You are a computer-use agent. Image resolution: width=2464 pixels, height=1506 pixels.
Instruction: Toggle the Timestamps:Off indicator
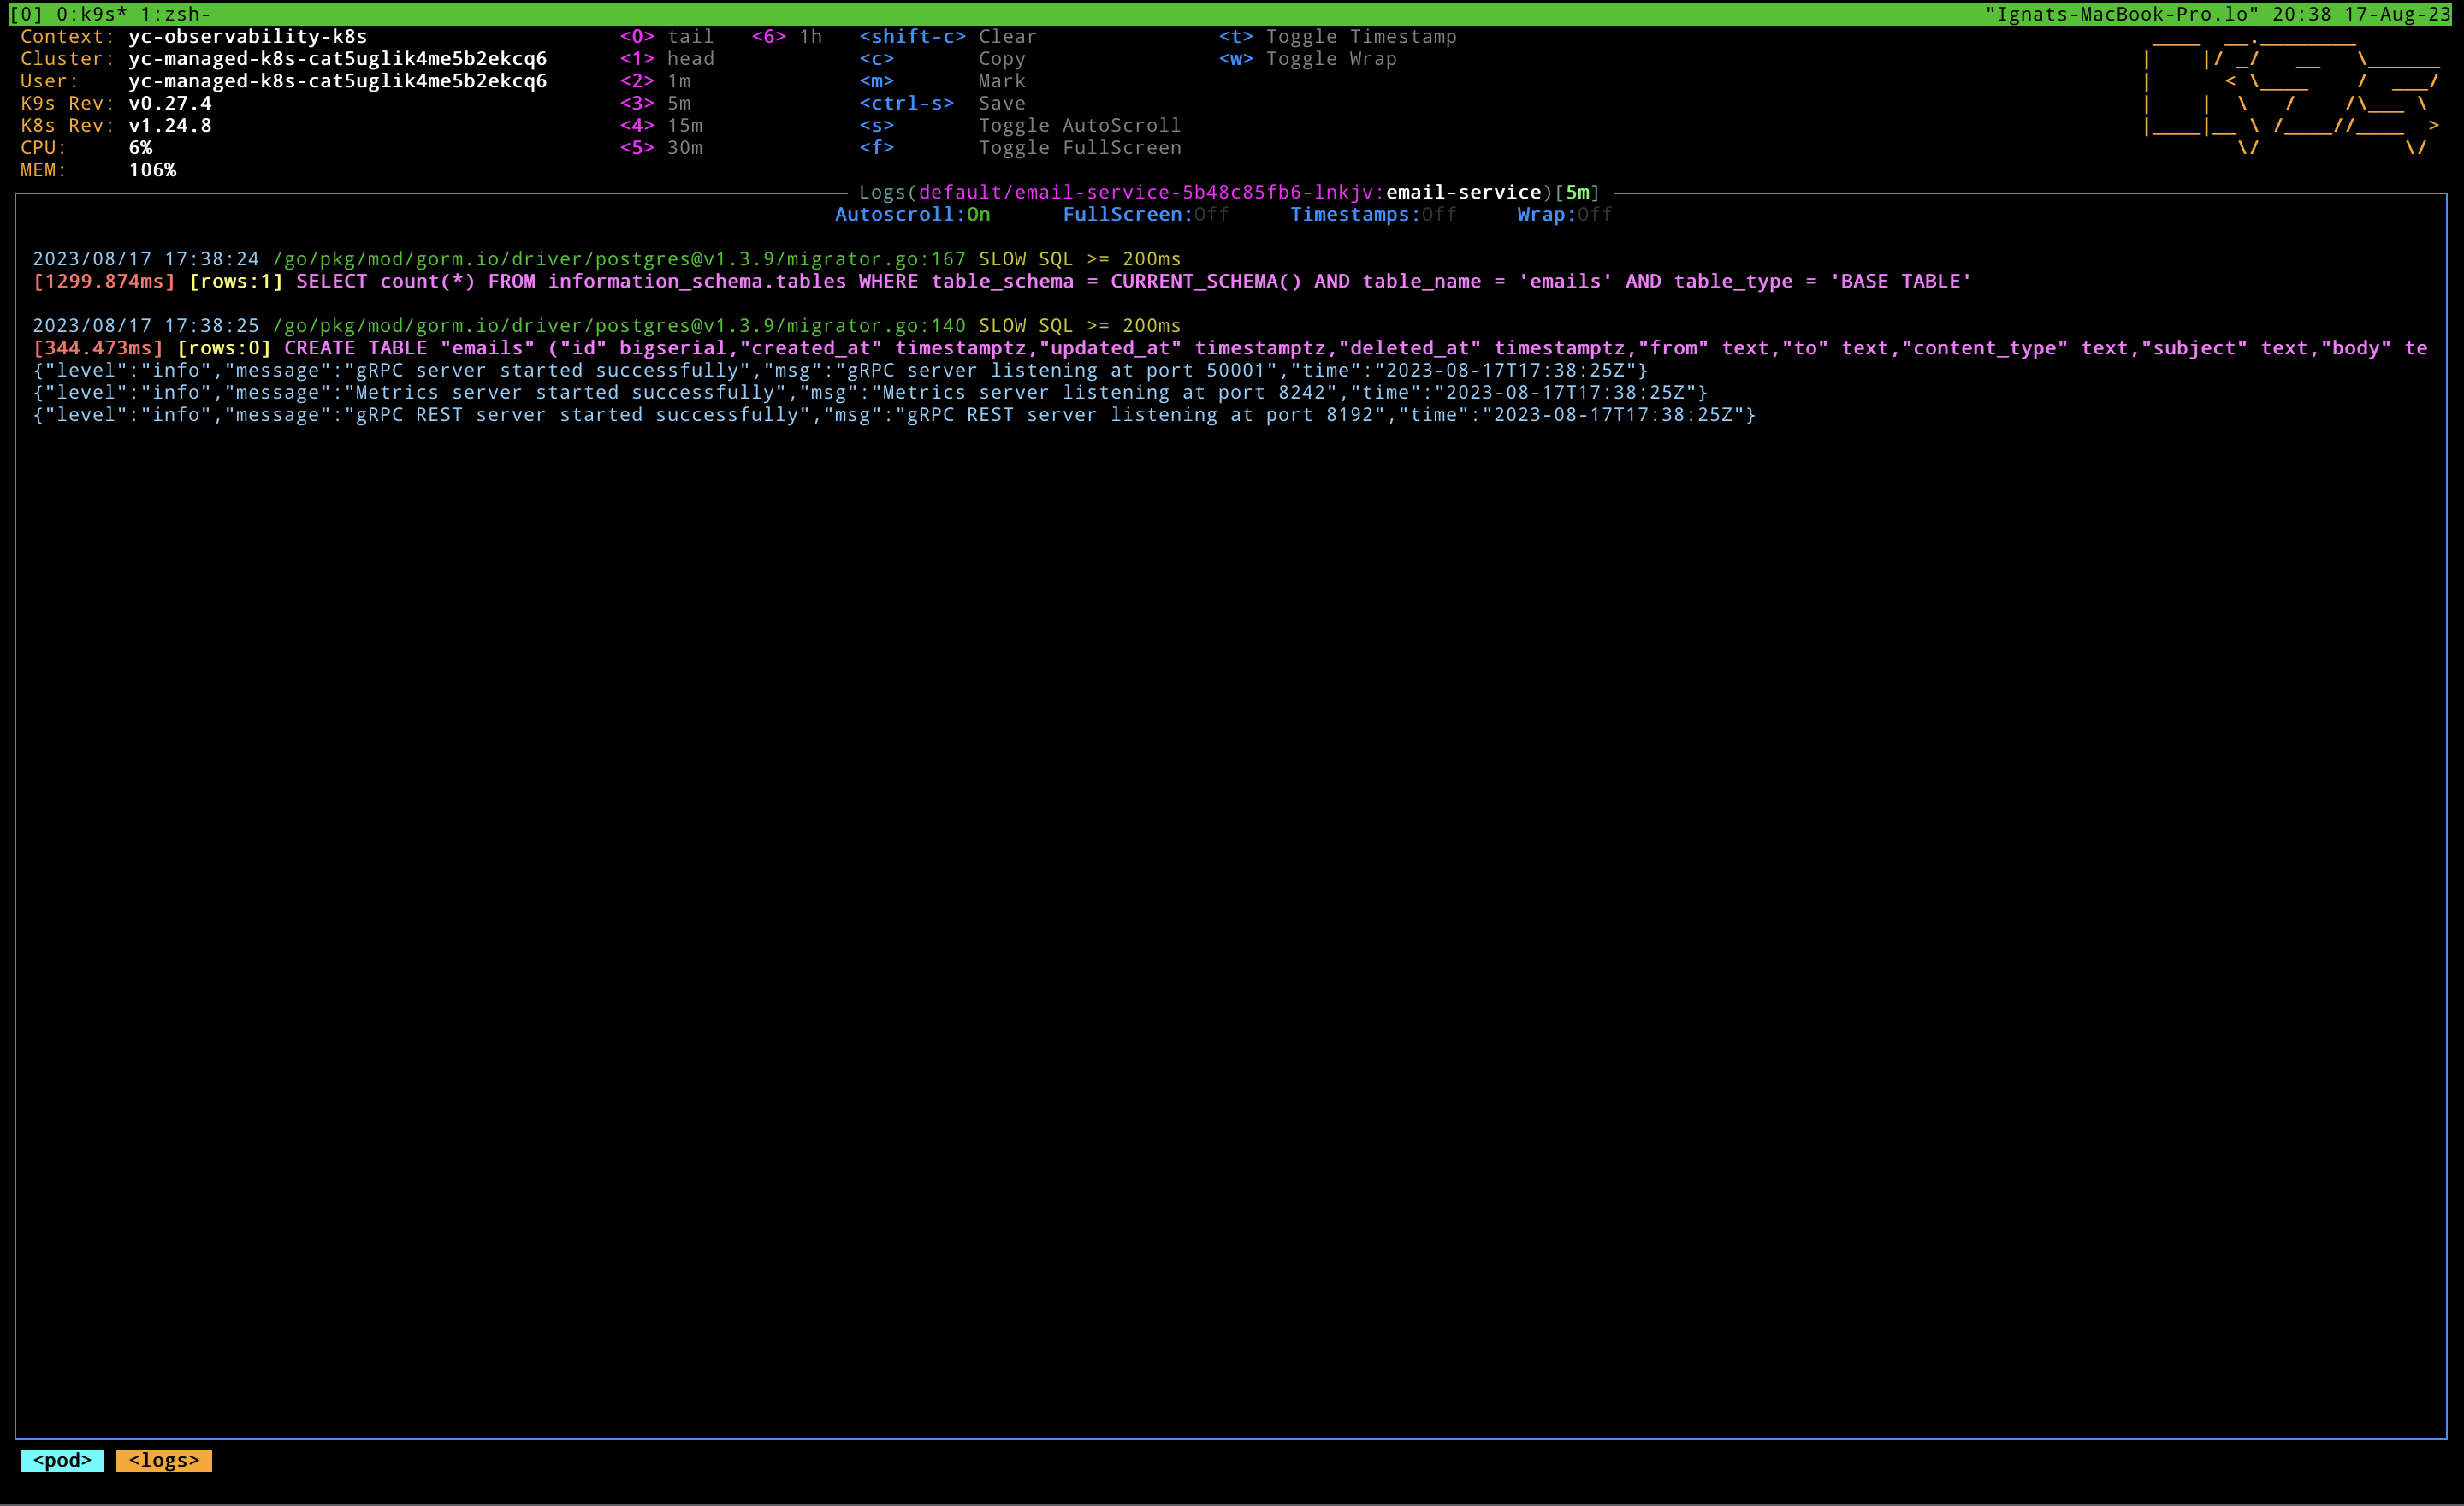pyautogui.click(x=1372, y=215)
